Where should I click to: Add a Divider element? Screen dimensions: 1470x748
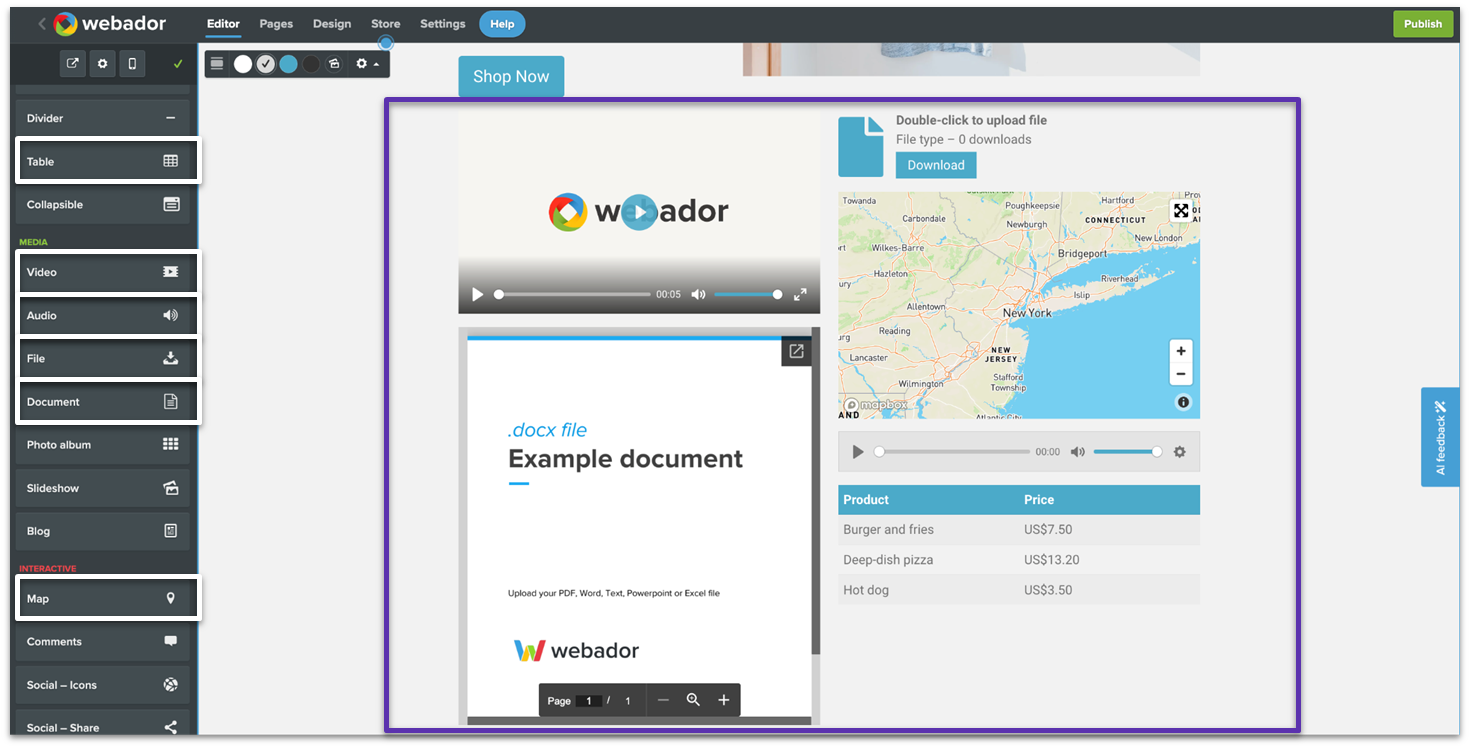pos(102,118)
